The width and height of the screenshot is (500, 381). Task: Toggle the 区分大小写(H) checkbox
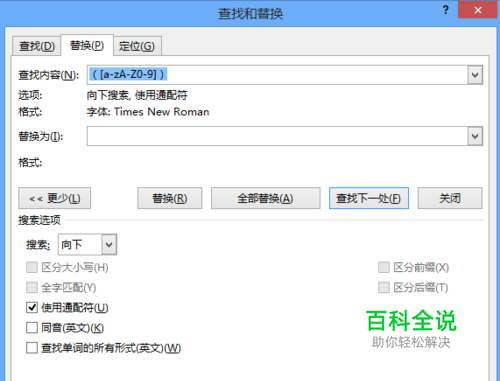coord(32,267)
